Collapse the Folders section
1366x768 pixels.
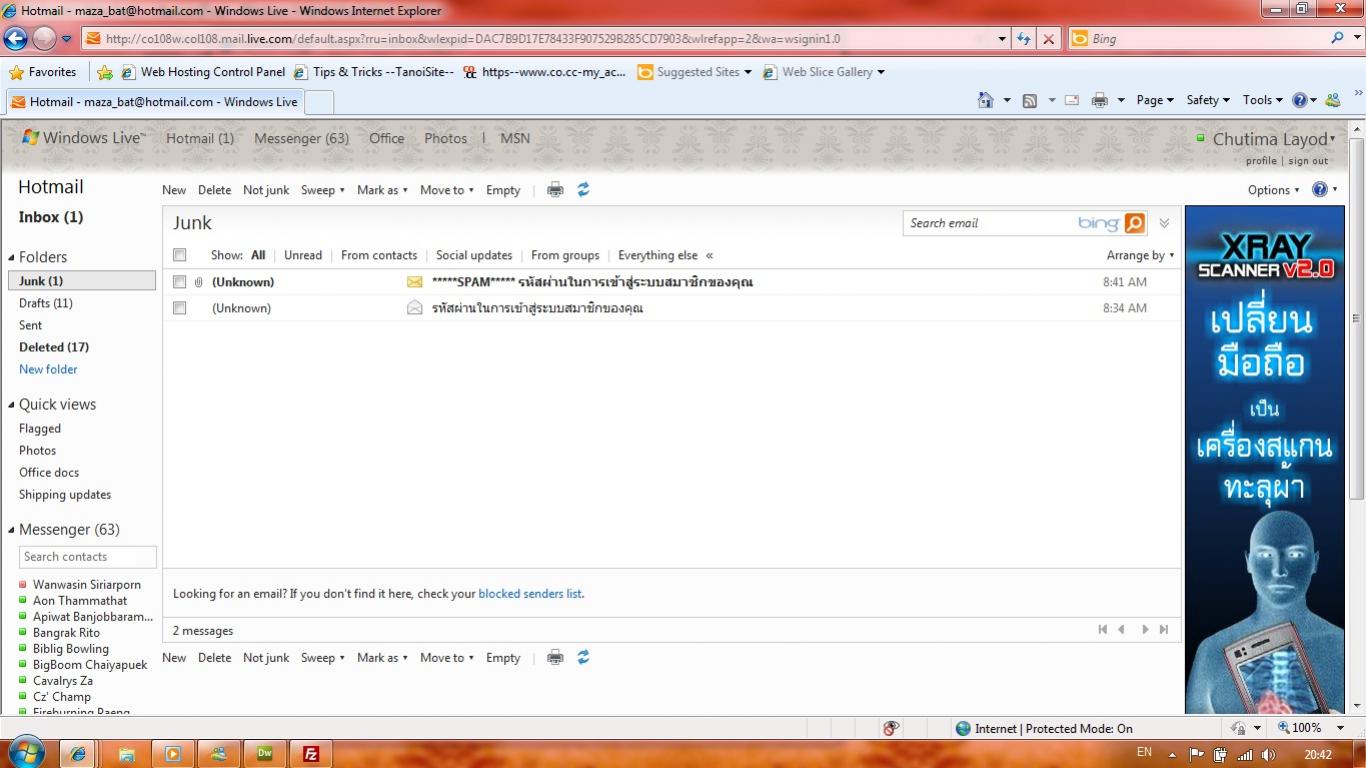pyautogui.click(x=12, y=257)
